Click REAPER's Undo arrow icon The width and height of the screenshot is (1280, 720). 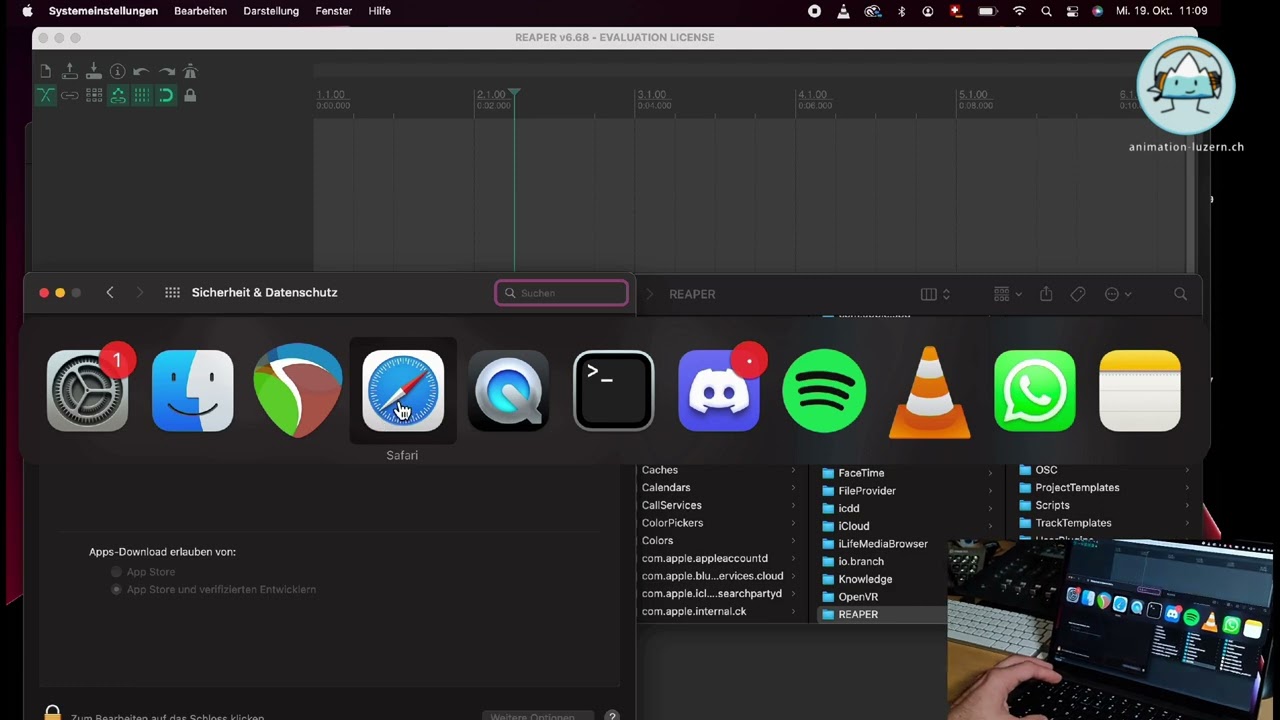coord(142,71)
